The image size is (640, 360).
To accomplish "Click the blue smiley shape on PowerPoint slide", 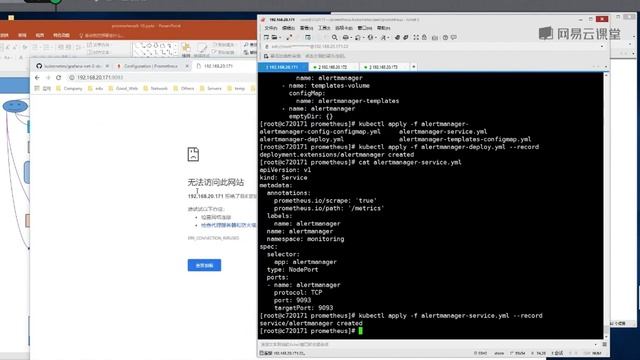I will [x=15, y=106].
